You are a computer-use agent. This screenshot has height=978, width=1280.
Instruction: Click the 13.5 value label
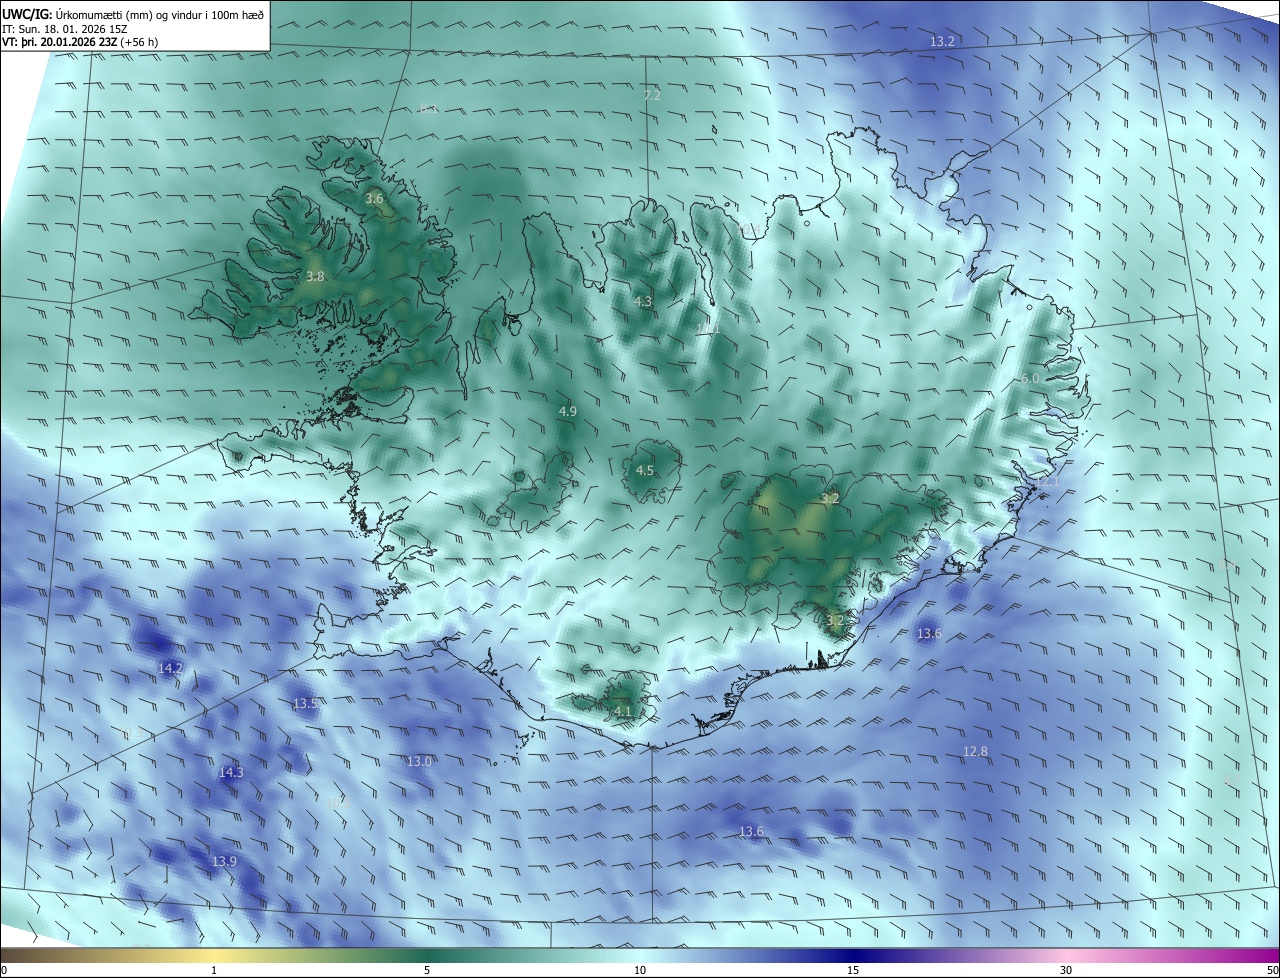tap(305, 703)
